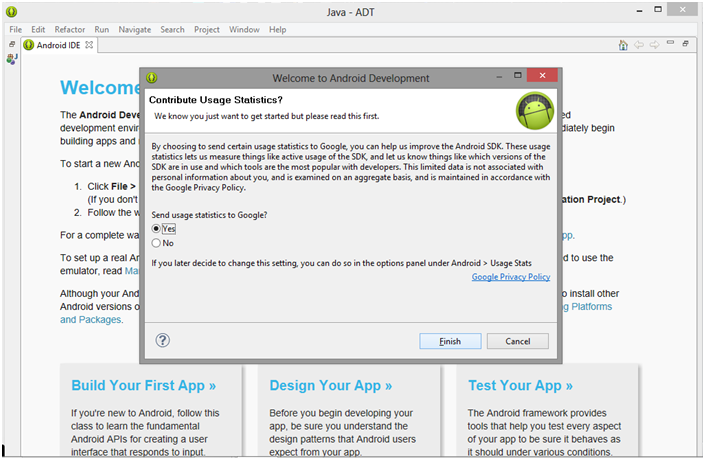Click the dialog title bar Android icon
Viewport: 705px width, 460px height.
pos(152,78)
